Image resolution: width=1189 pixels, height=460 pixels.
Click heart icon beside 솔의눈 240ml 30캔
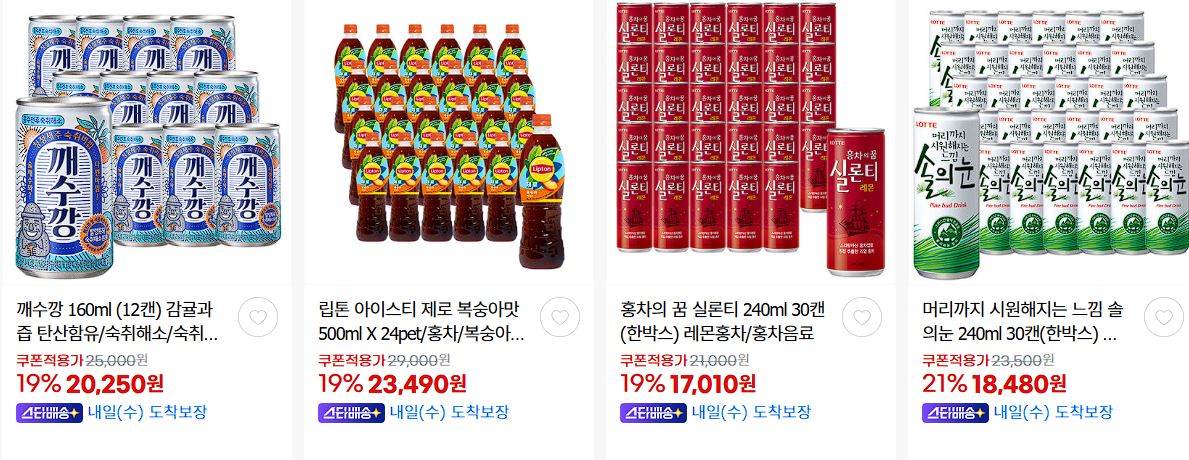(x=1163, y=318)
